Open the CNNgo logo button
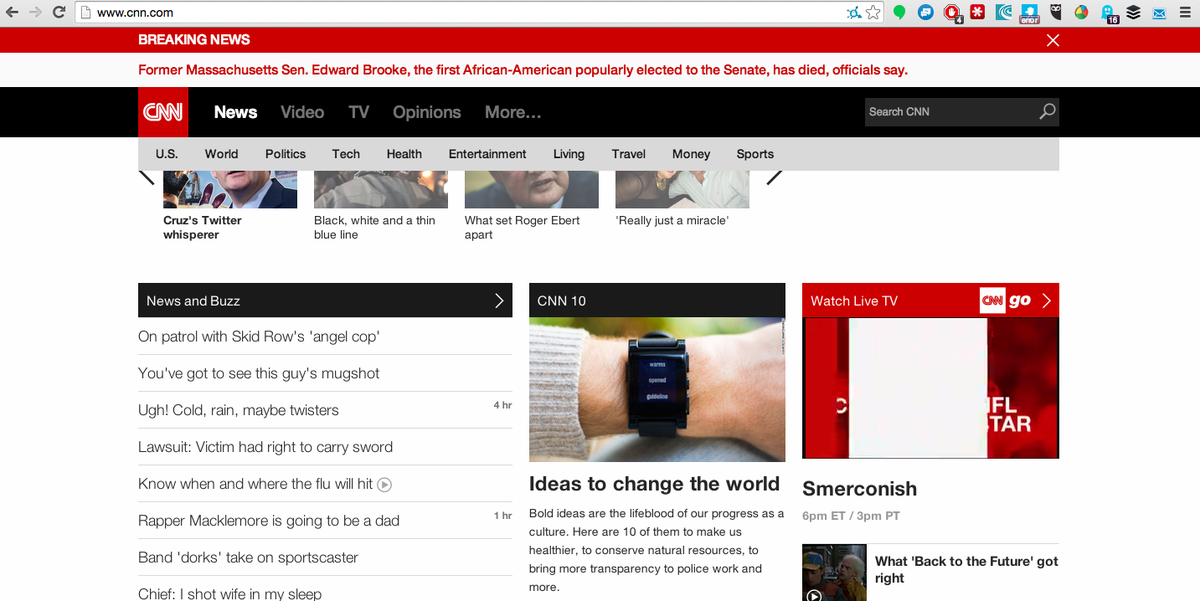 [x=1006, y=300]
